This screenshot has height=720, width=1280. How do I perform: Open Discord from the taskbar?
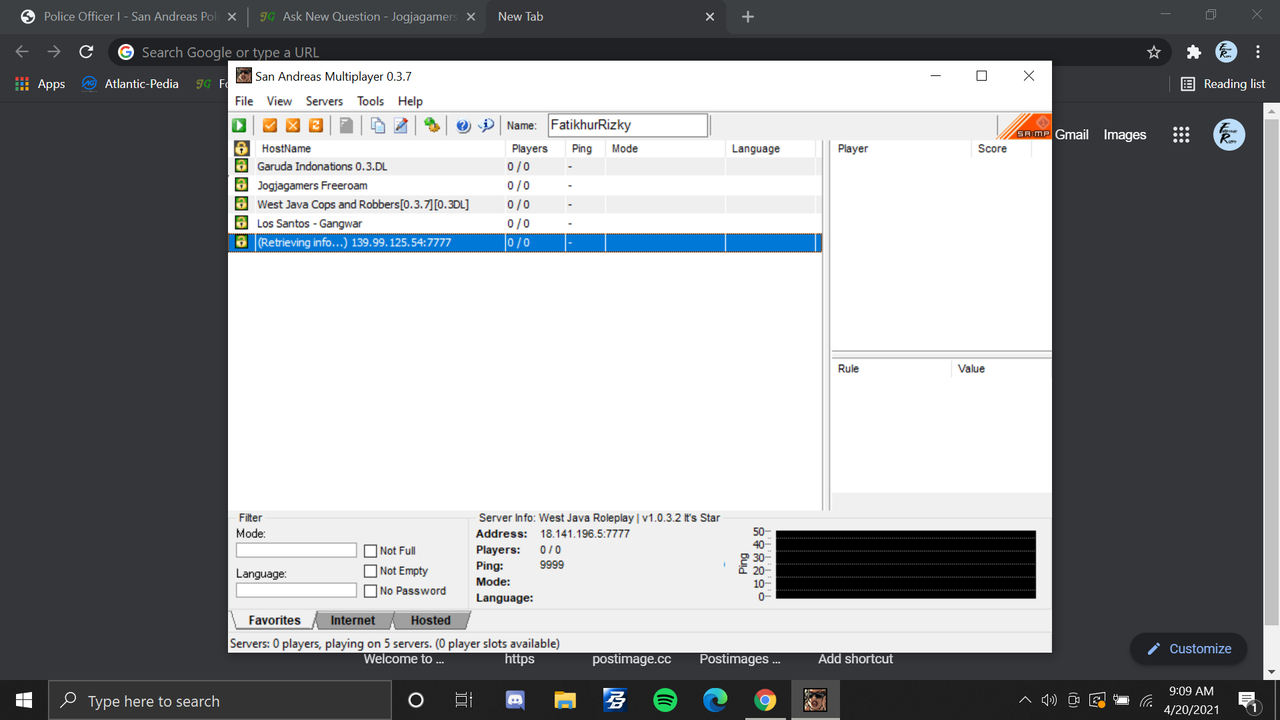click(515, 700)
